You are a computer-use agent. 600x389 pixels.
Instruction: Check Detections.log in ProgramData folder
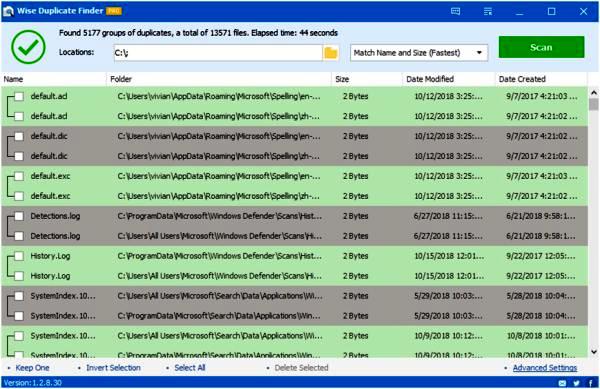(19, 216)
